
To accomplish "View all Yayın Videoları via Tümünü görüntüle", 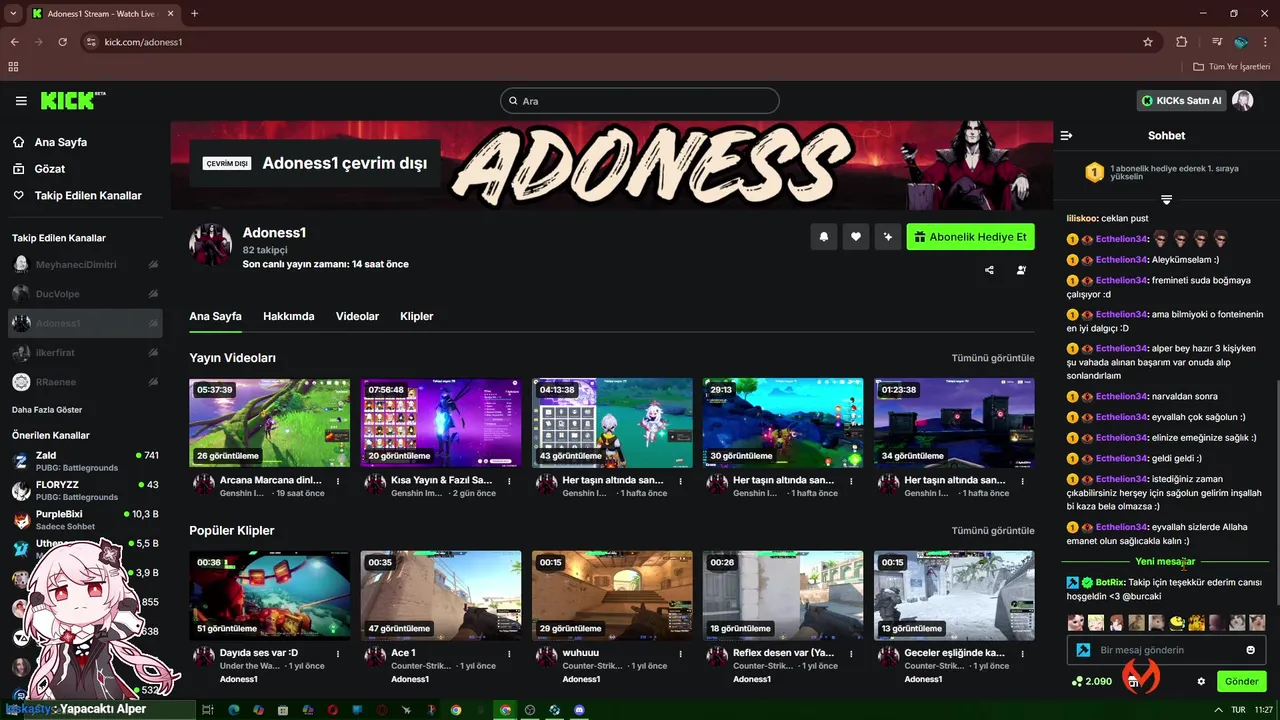I will [993, 358].
